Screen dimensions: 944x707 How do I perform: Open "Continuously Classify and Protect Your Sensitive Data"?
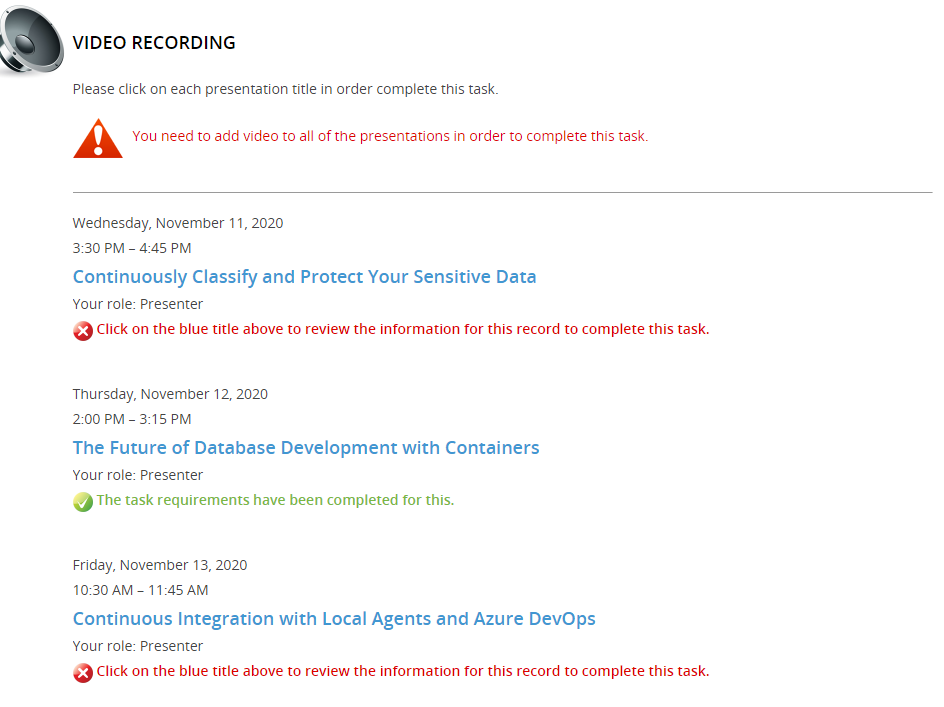[x=304, y=277]
